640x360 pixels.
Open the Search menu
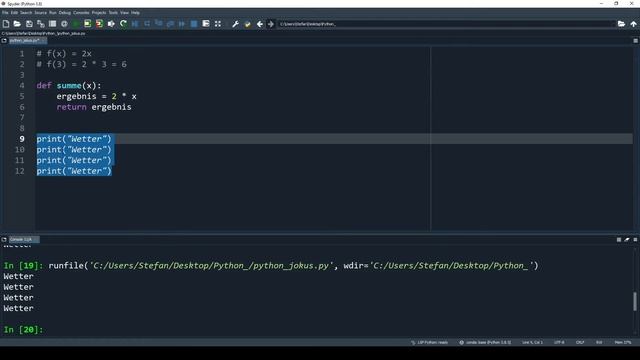pos(26,13)
